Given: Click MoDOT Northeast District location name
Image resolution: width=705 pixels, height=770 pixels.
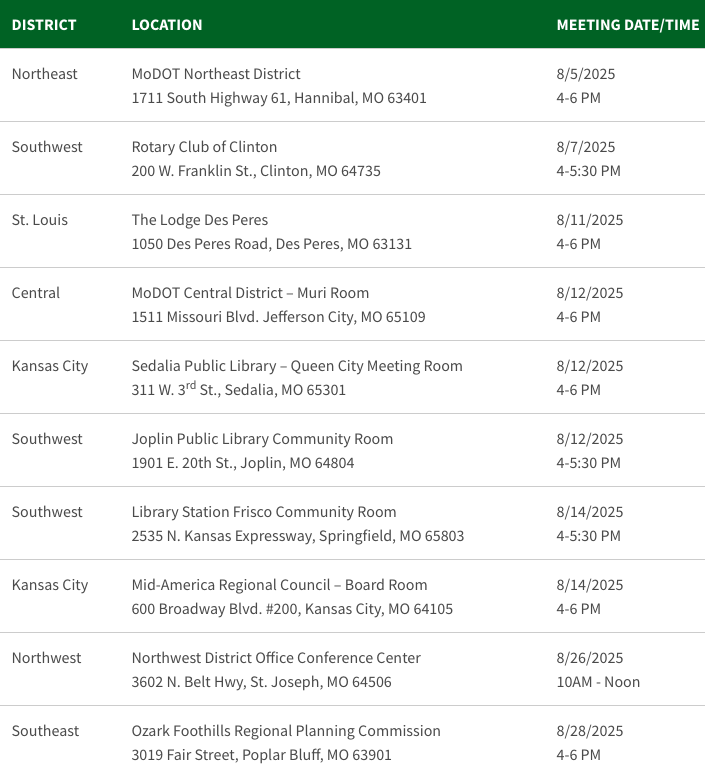Looking at the screenshot, I should pos(216,74).
